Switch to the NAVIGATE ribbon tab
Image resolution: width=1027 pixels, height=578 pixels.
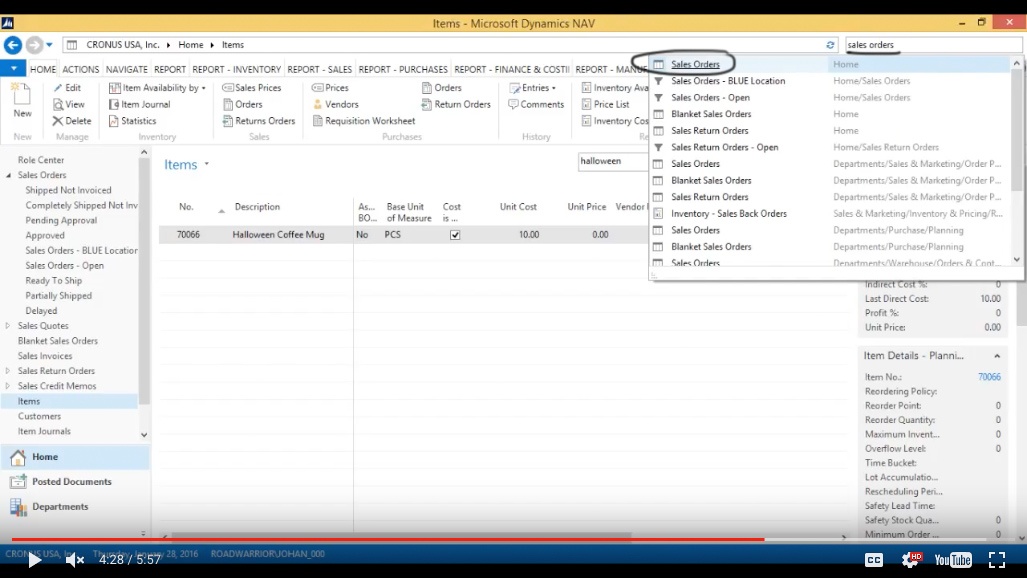[x=126, y=69]
